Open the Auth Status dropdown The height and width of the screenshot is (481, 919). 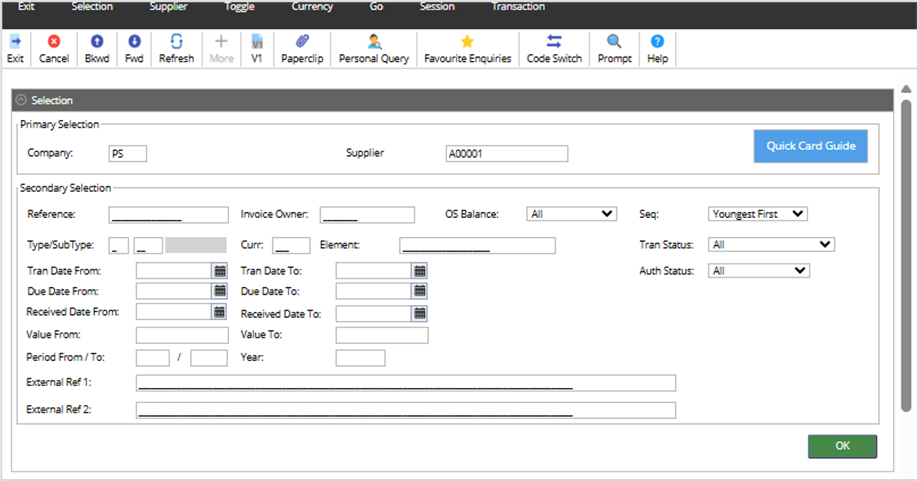point(759,271)
